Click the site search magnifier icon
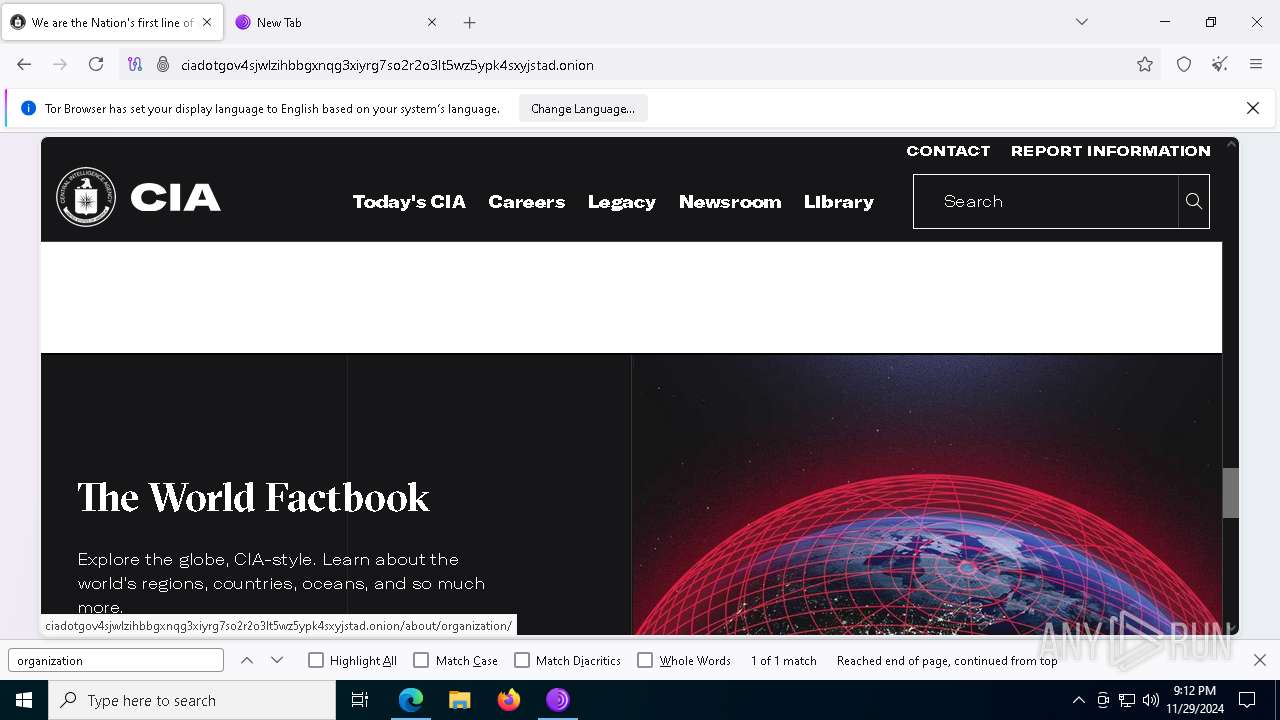This screenshot has height=720, width=1280. 1194,201
